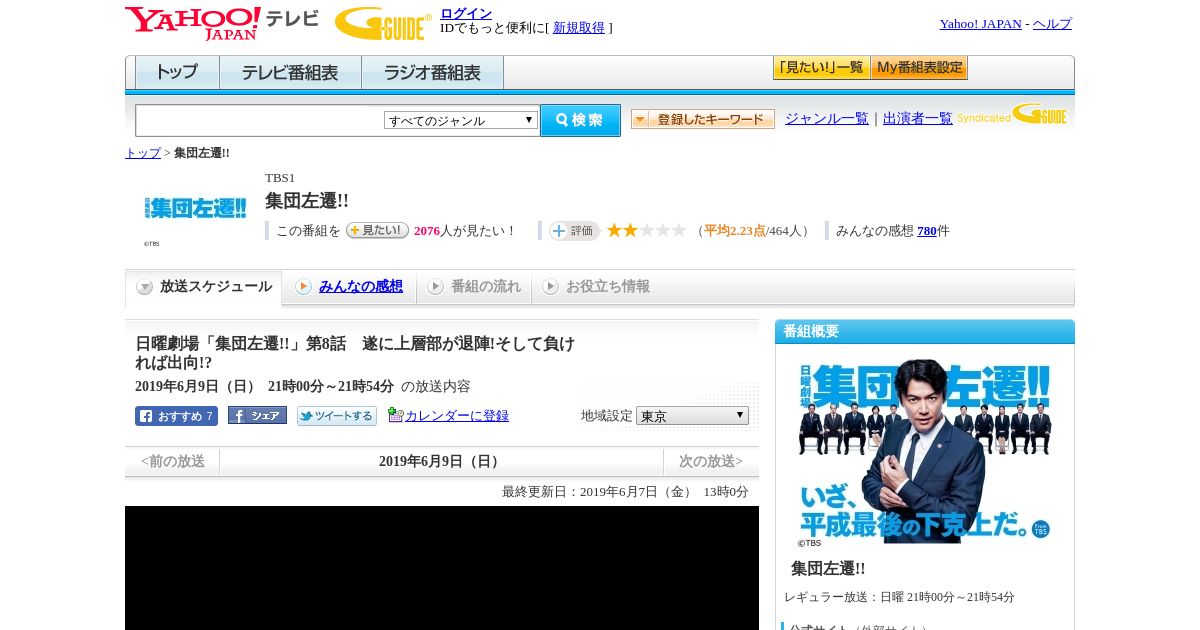The image size is (1200, 630).
Task: Add show with the 見たい! button
Action: coord(377,230)
